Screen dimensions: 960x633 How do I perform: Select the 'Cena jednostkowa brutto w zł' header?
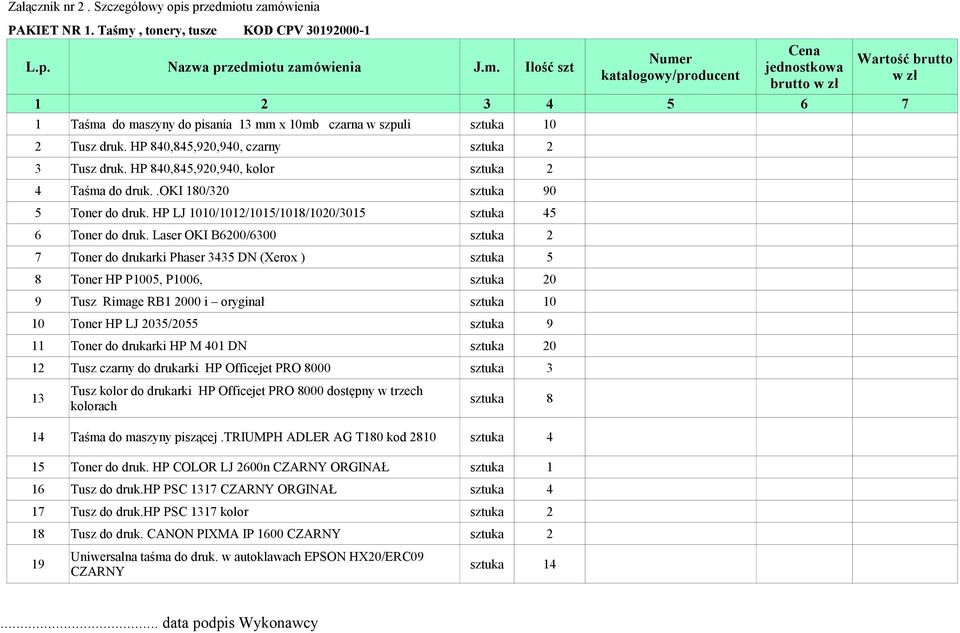pos(804,67)
